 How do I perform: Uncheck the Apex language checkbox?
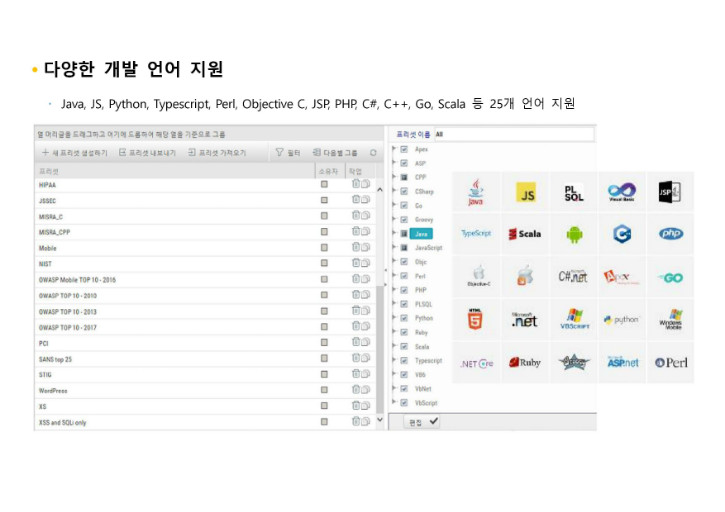click(x=404, y=149)
